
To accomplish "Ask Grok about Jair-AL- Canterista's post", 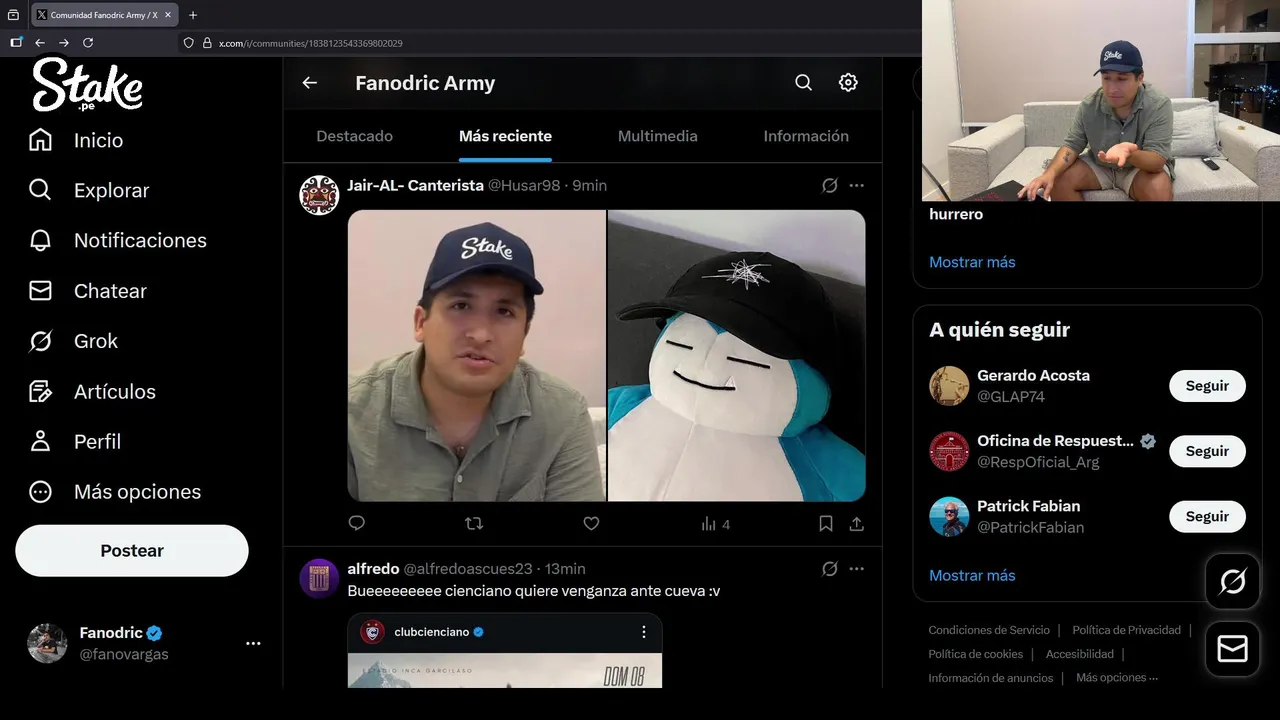I will click(x=829, y=185).
